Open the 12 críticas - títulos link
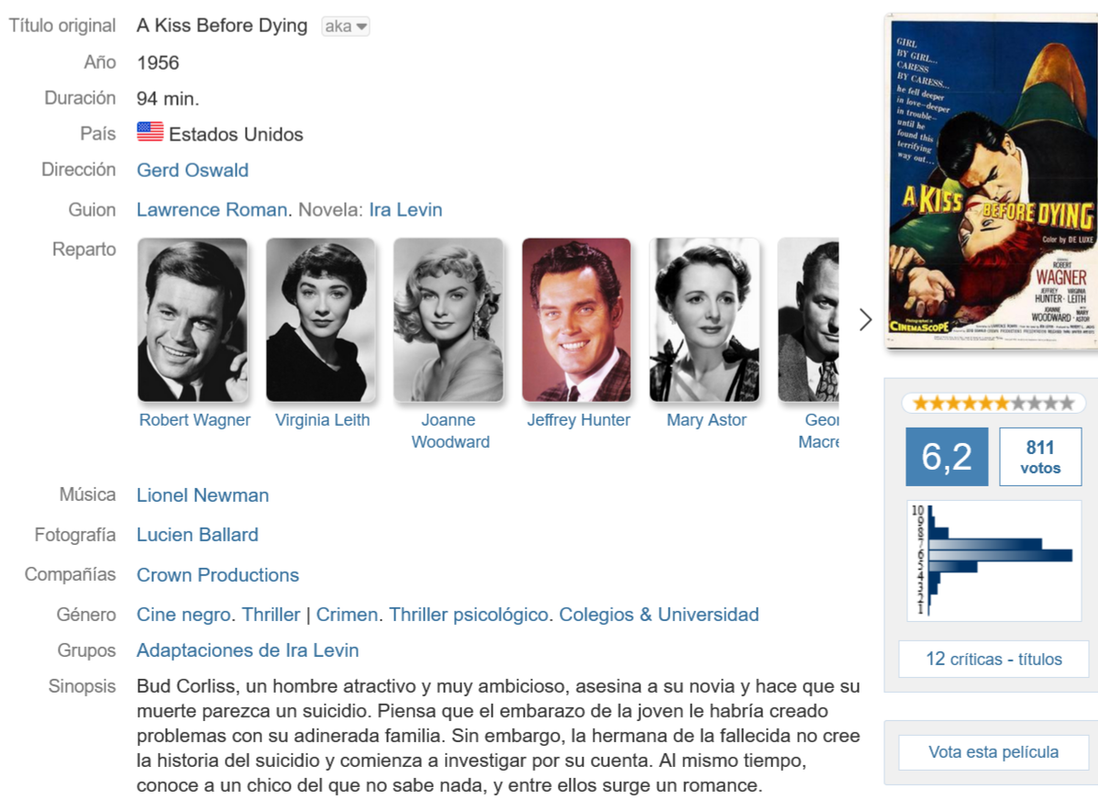Image resolution: width=1098 pixels, height=800 pixels. click(x=993, y=659)
